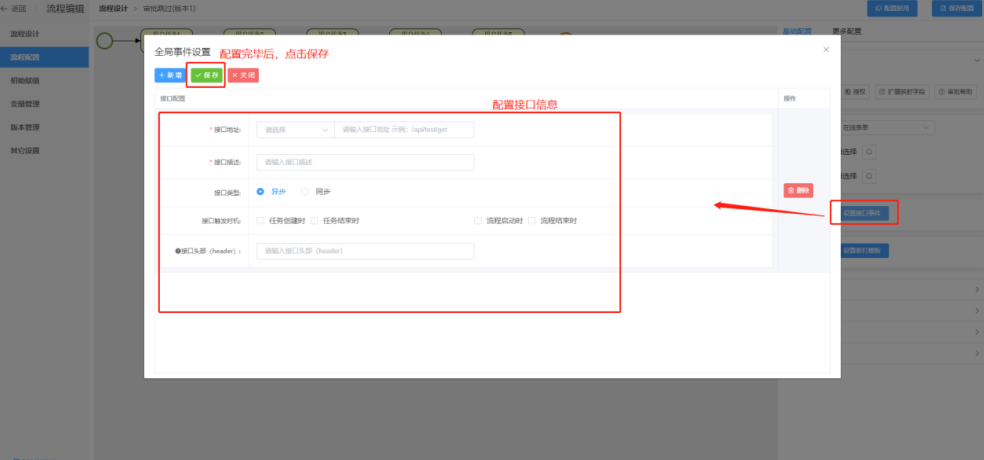
Task: Click the 操作 column header
Action: 789,99
